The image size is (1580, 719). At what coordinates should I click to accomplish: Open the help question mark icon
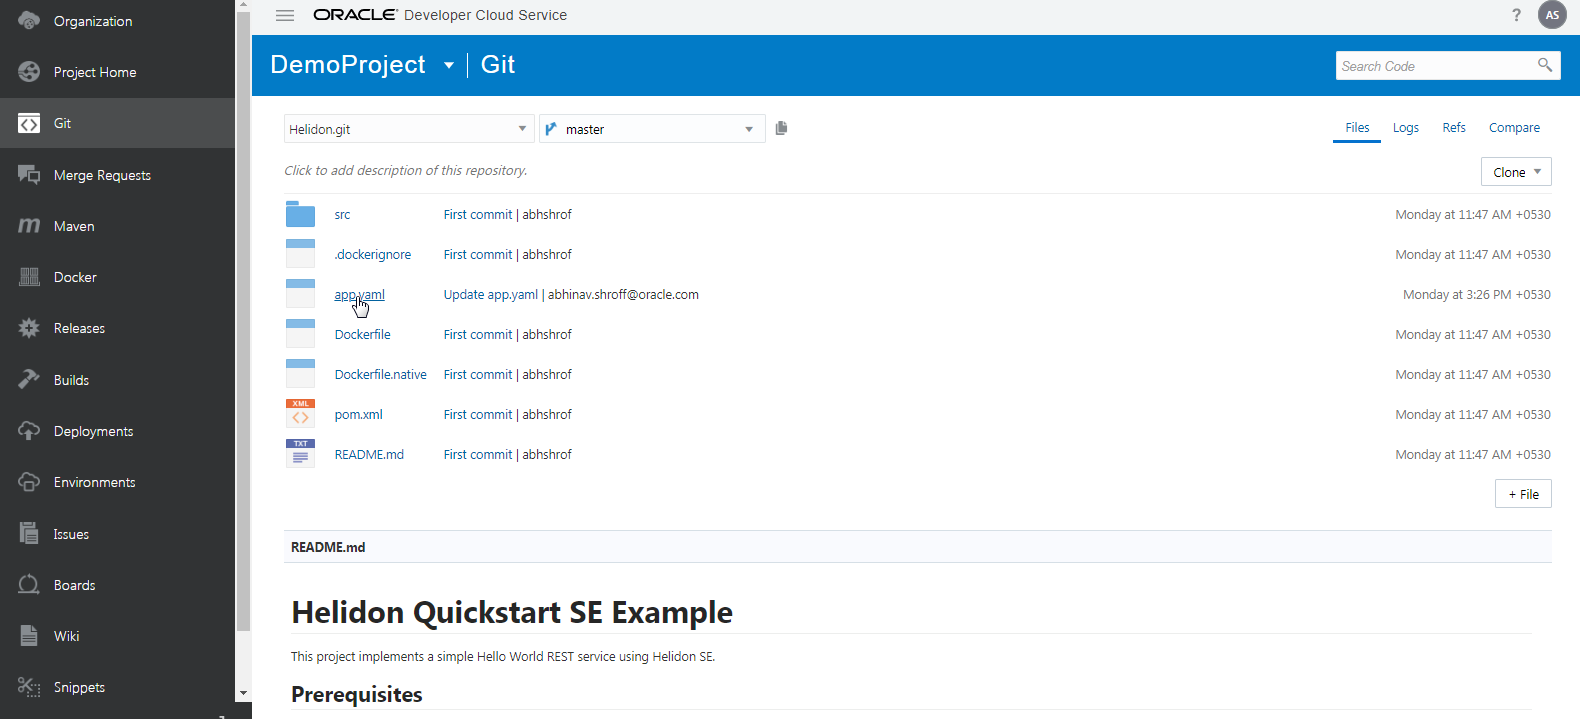(1516, 15)
